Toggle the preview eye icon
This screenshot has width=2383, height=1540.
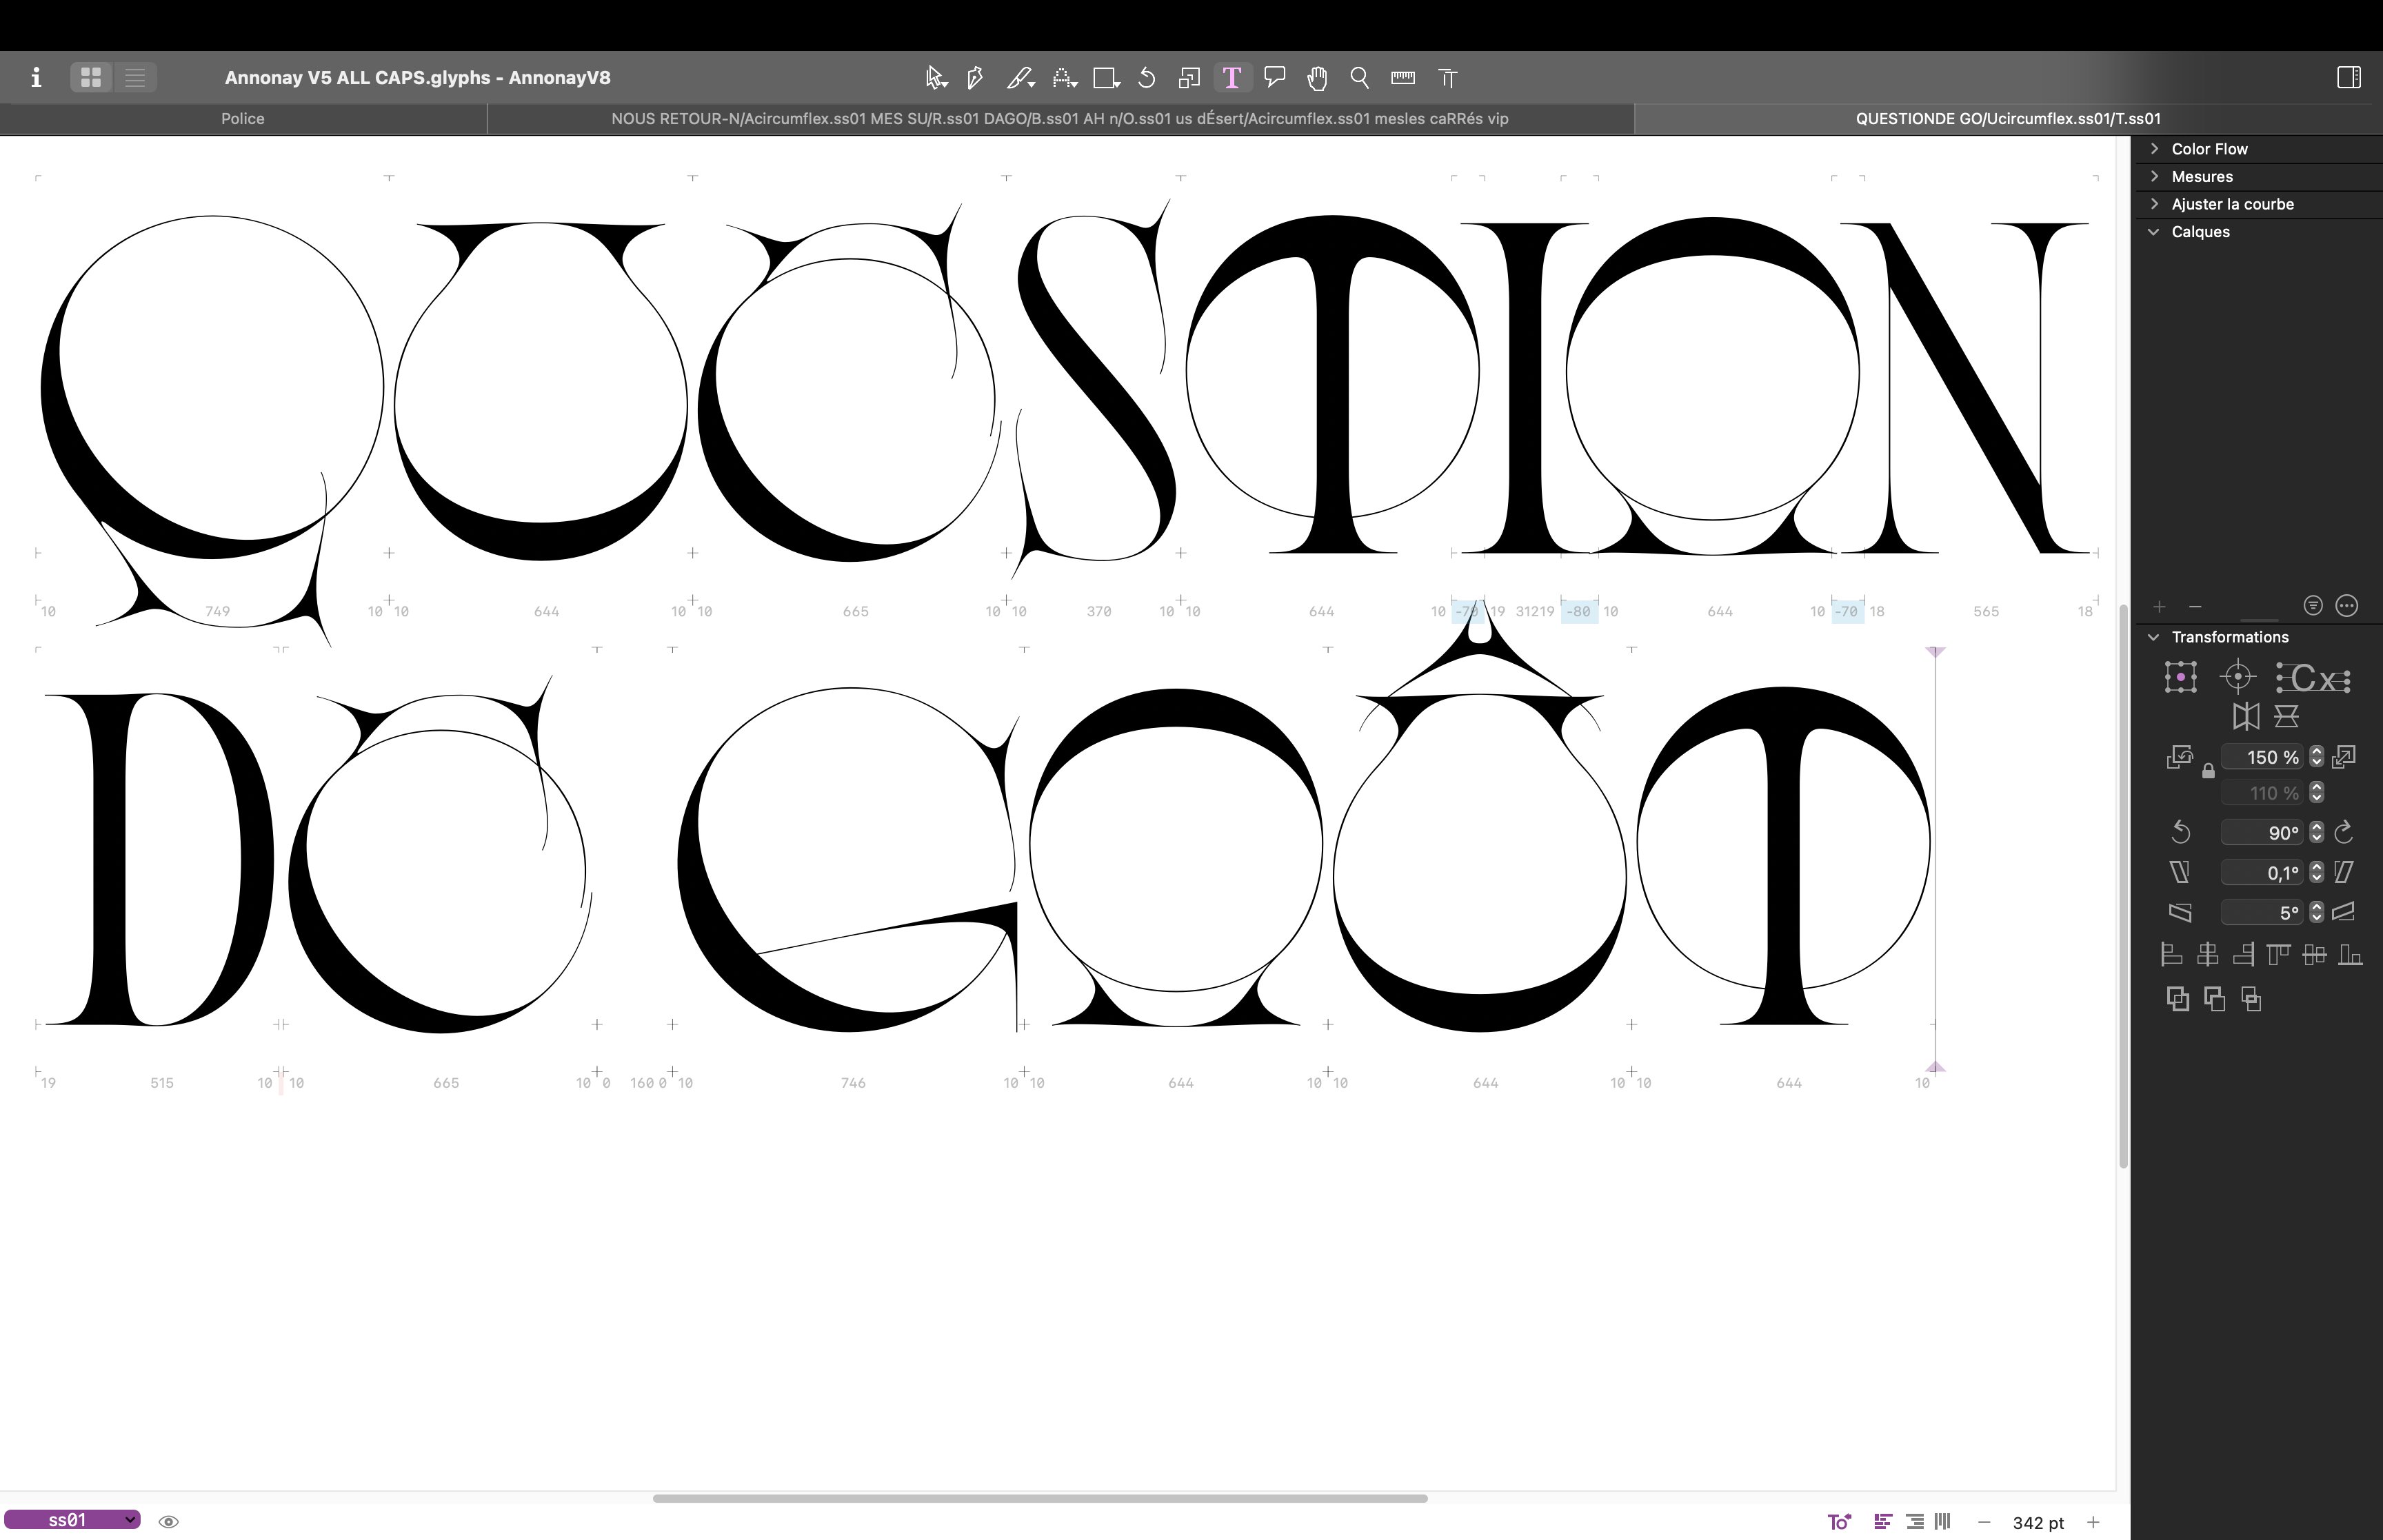(x=169, y=1522)
